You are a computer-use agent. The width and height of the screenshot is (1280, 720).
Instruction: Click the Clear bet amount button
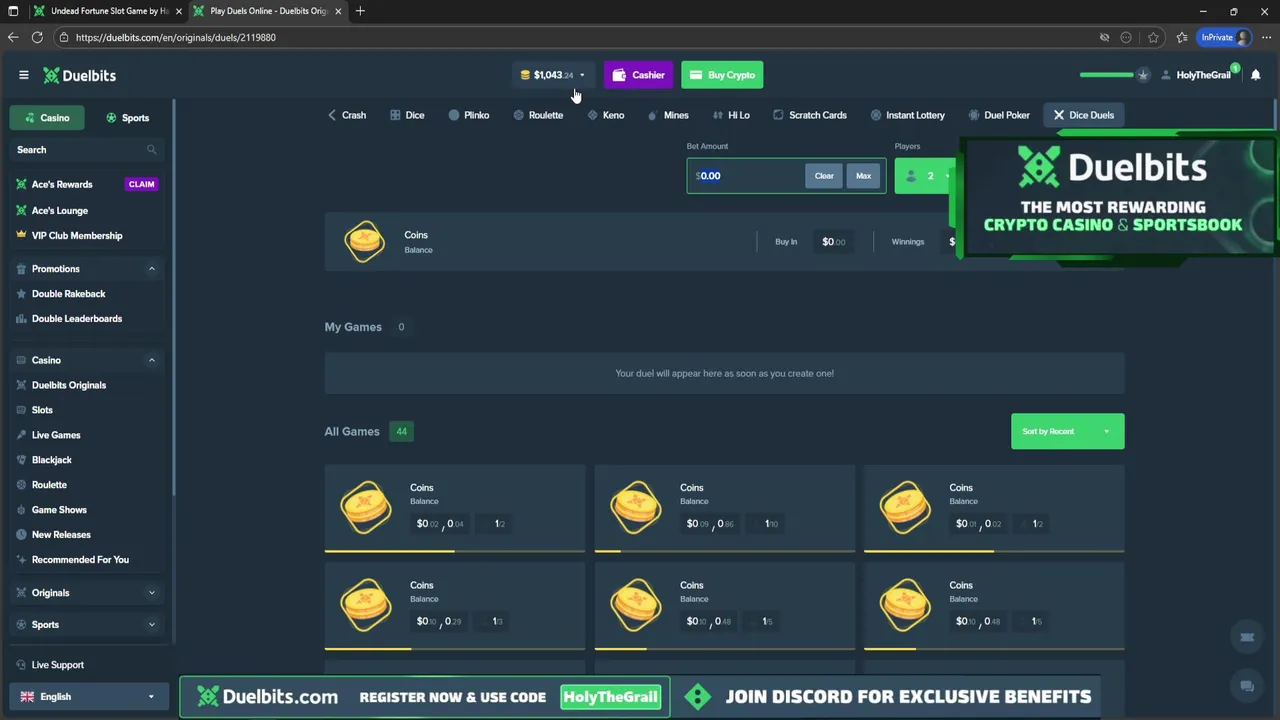coord(824,176)
